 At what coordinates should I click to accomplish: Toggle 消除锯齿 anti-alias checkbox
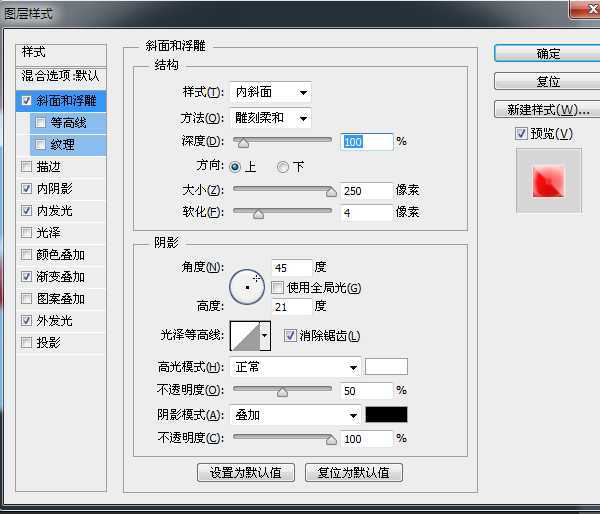pos(291,336)
